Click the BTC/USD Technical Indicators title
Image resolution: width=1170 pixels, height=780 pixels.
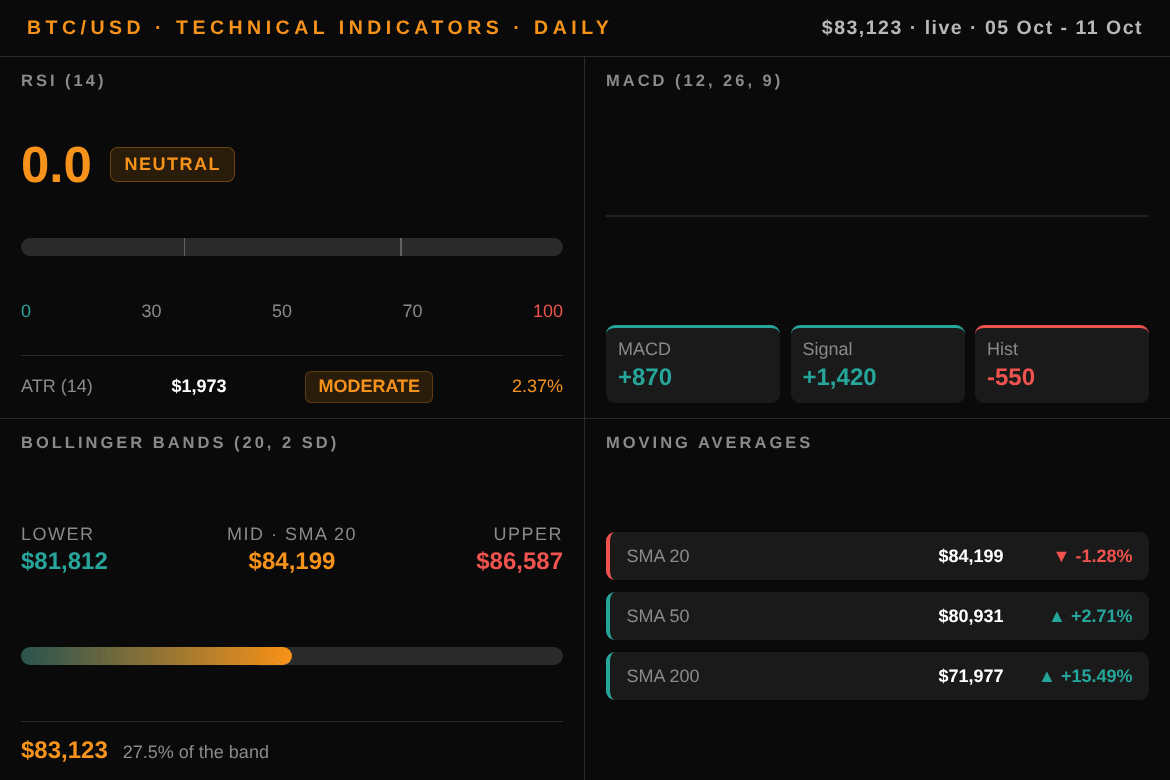coord(319,28)
